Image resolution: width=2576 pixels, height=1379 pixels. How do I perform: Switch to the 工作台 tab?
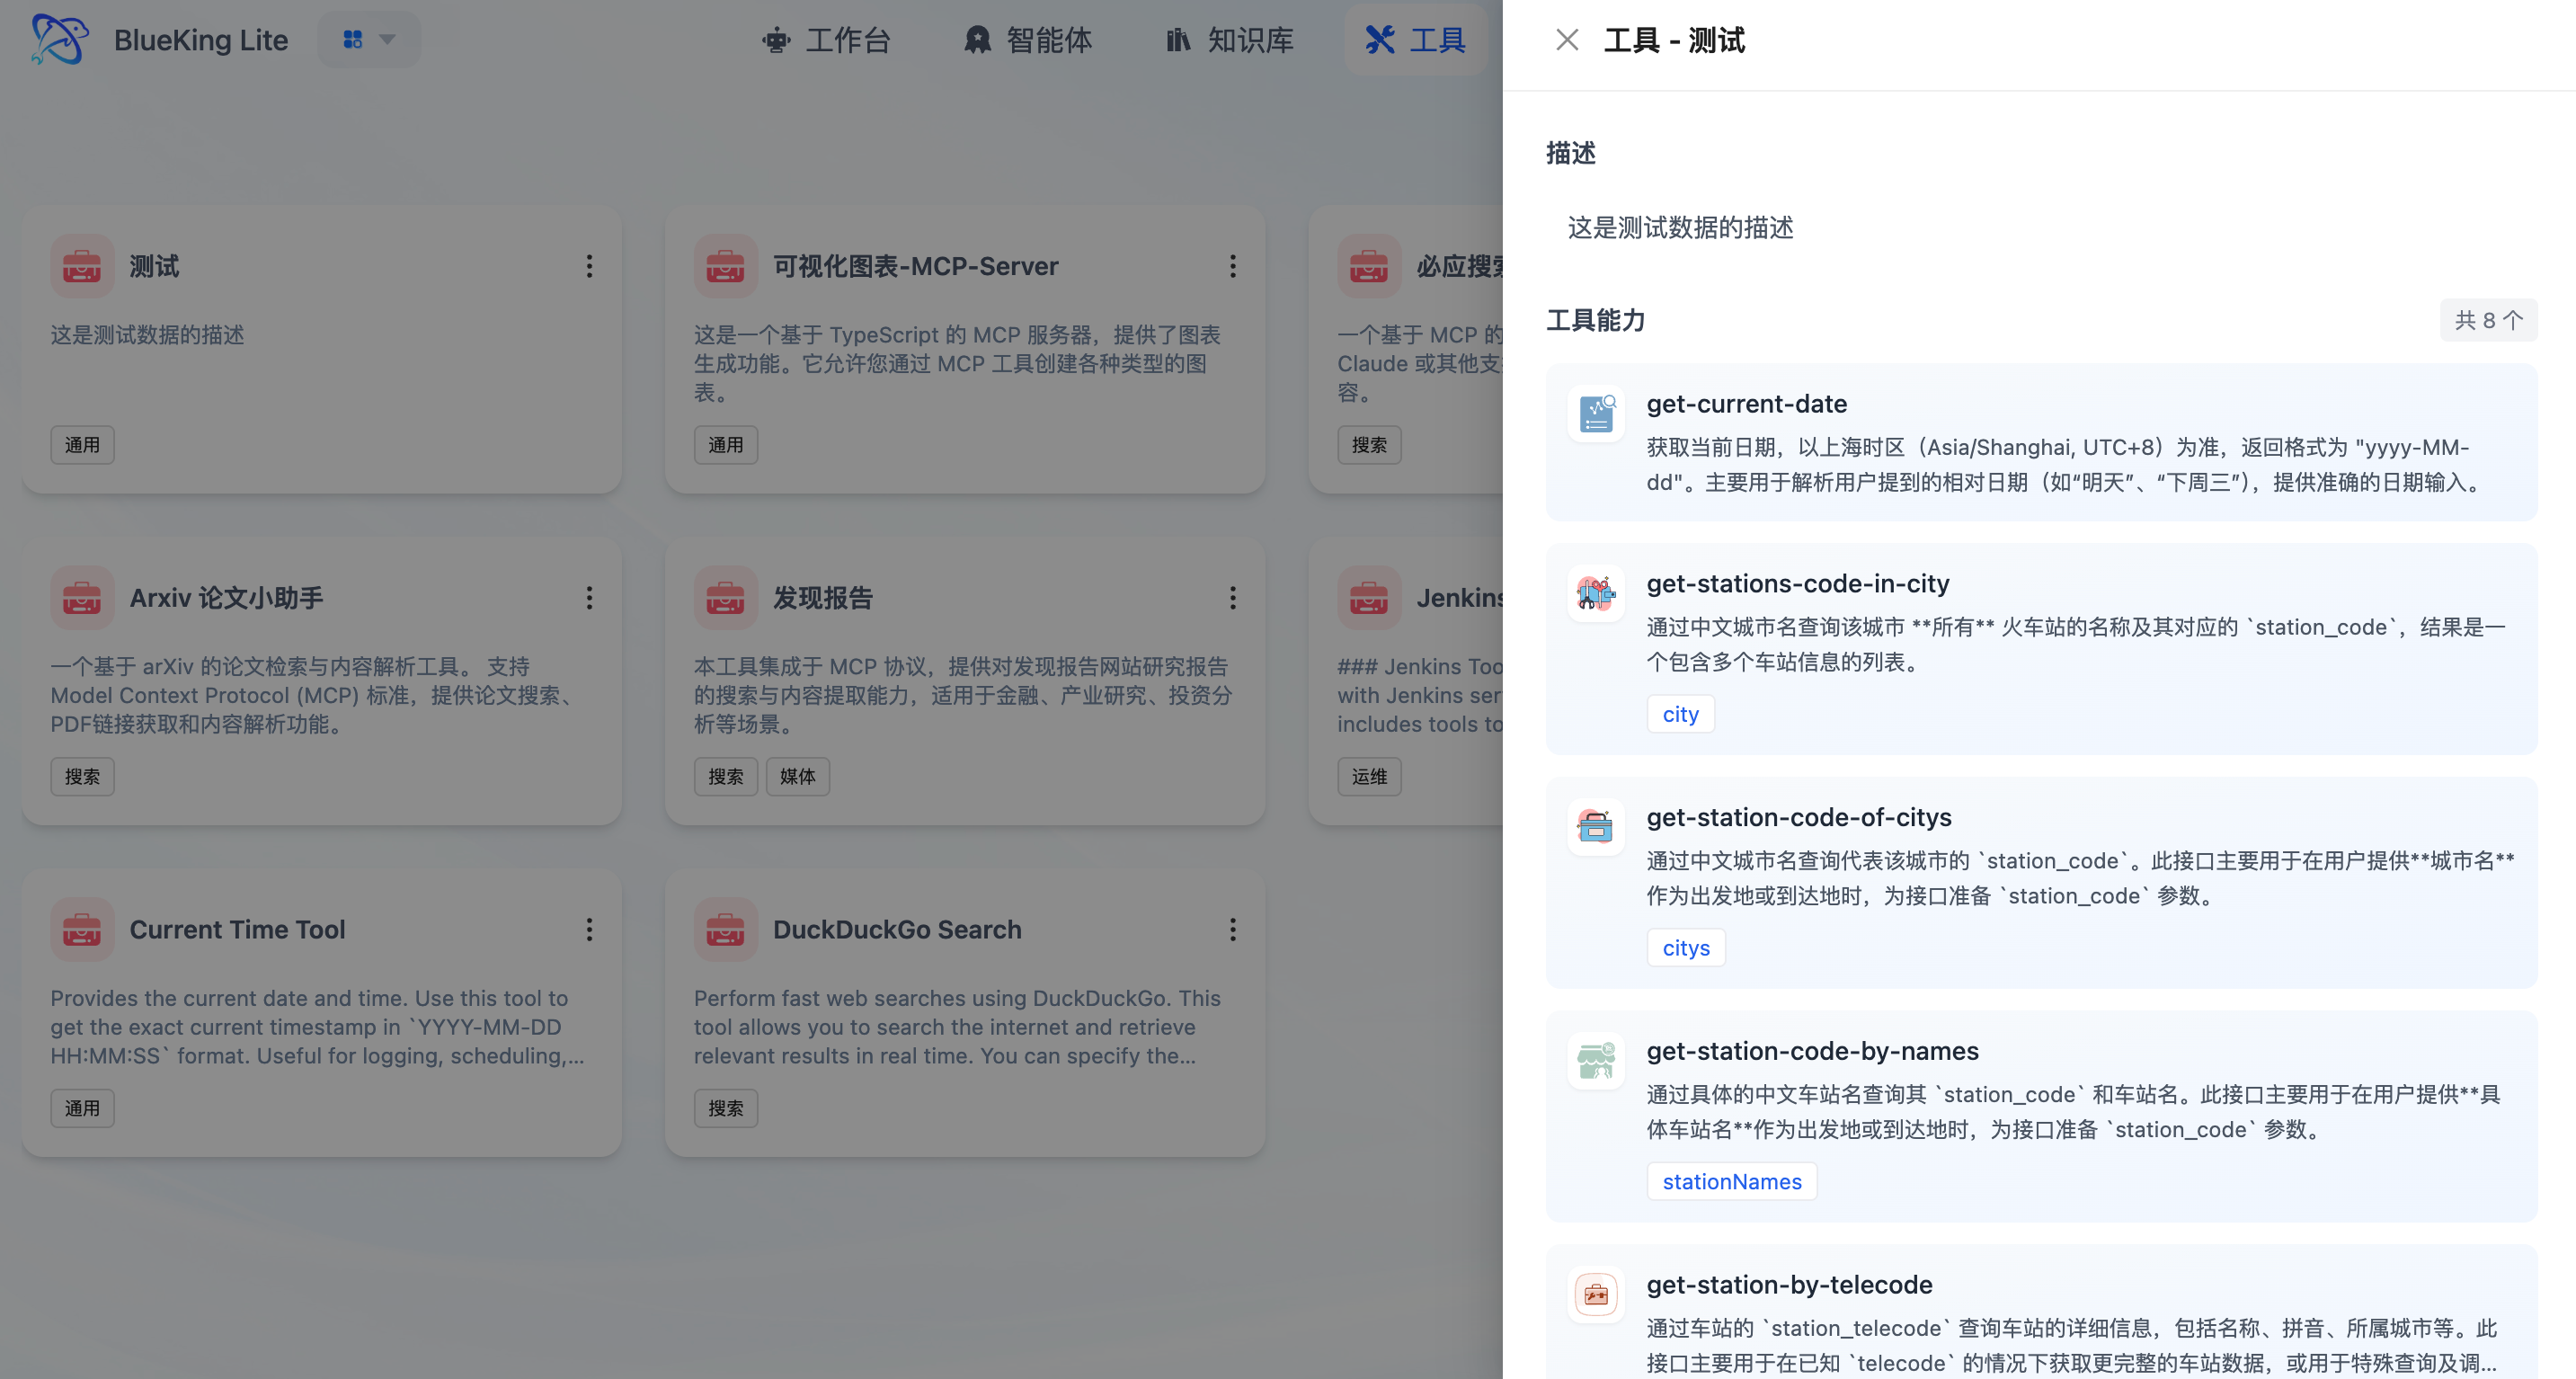826,40
